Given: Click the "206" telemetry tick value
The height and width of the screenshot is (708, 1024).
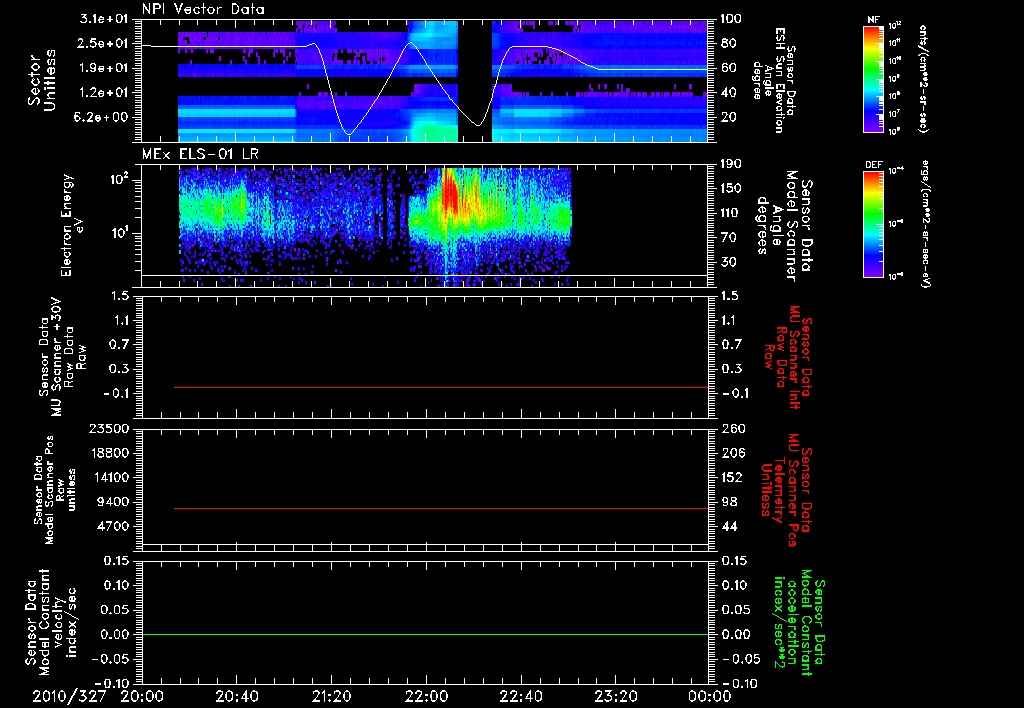Looking at the screenshot, I should 731,453.
